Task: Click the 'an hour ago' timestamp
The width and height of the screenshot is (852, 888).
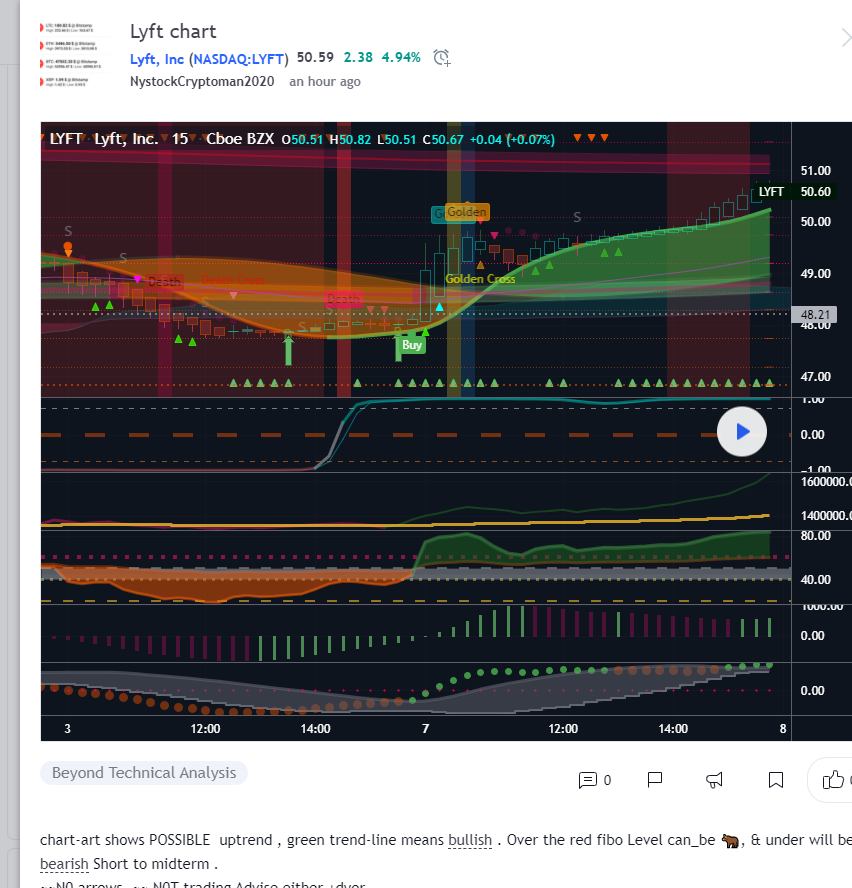Action: point(325,82)
